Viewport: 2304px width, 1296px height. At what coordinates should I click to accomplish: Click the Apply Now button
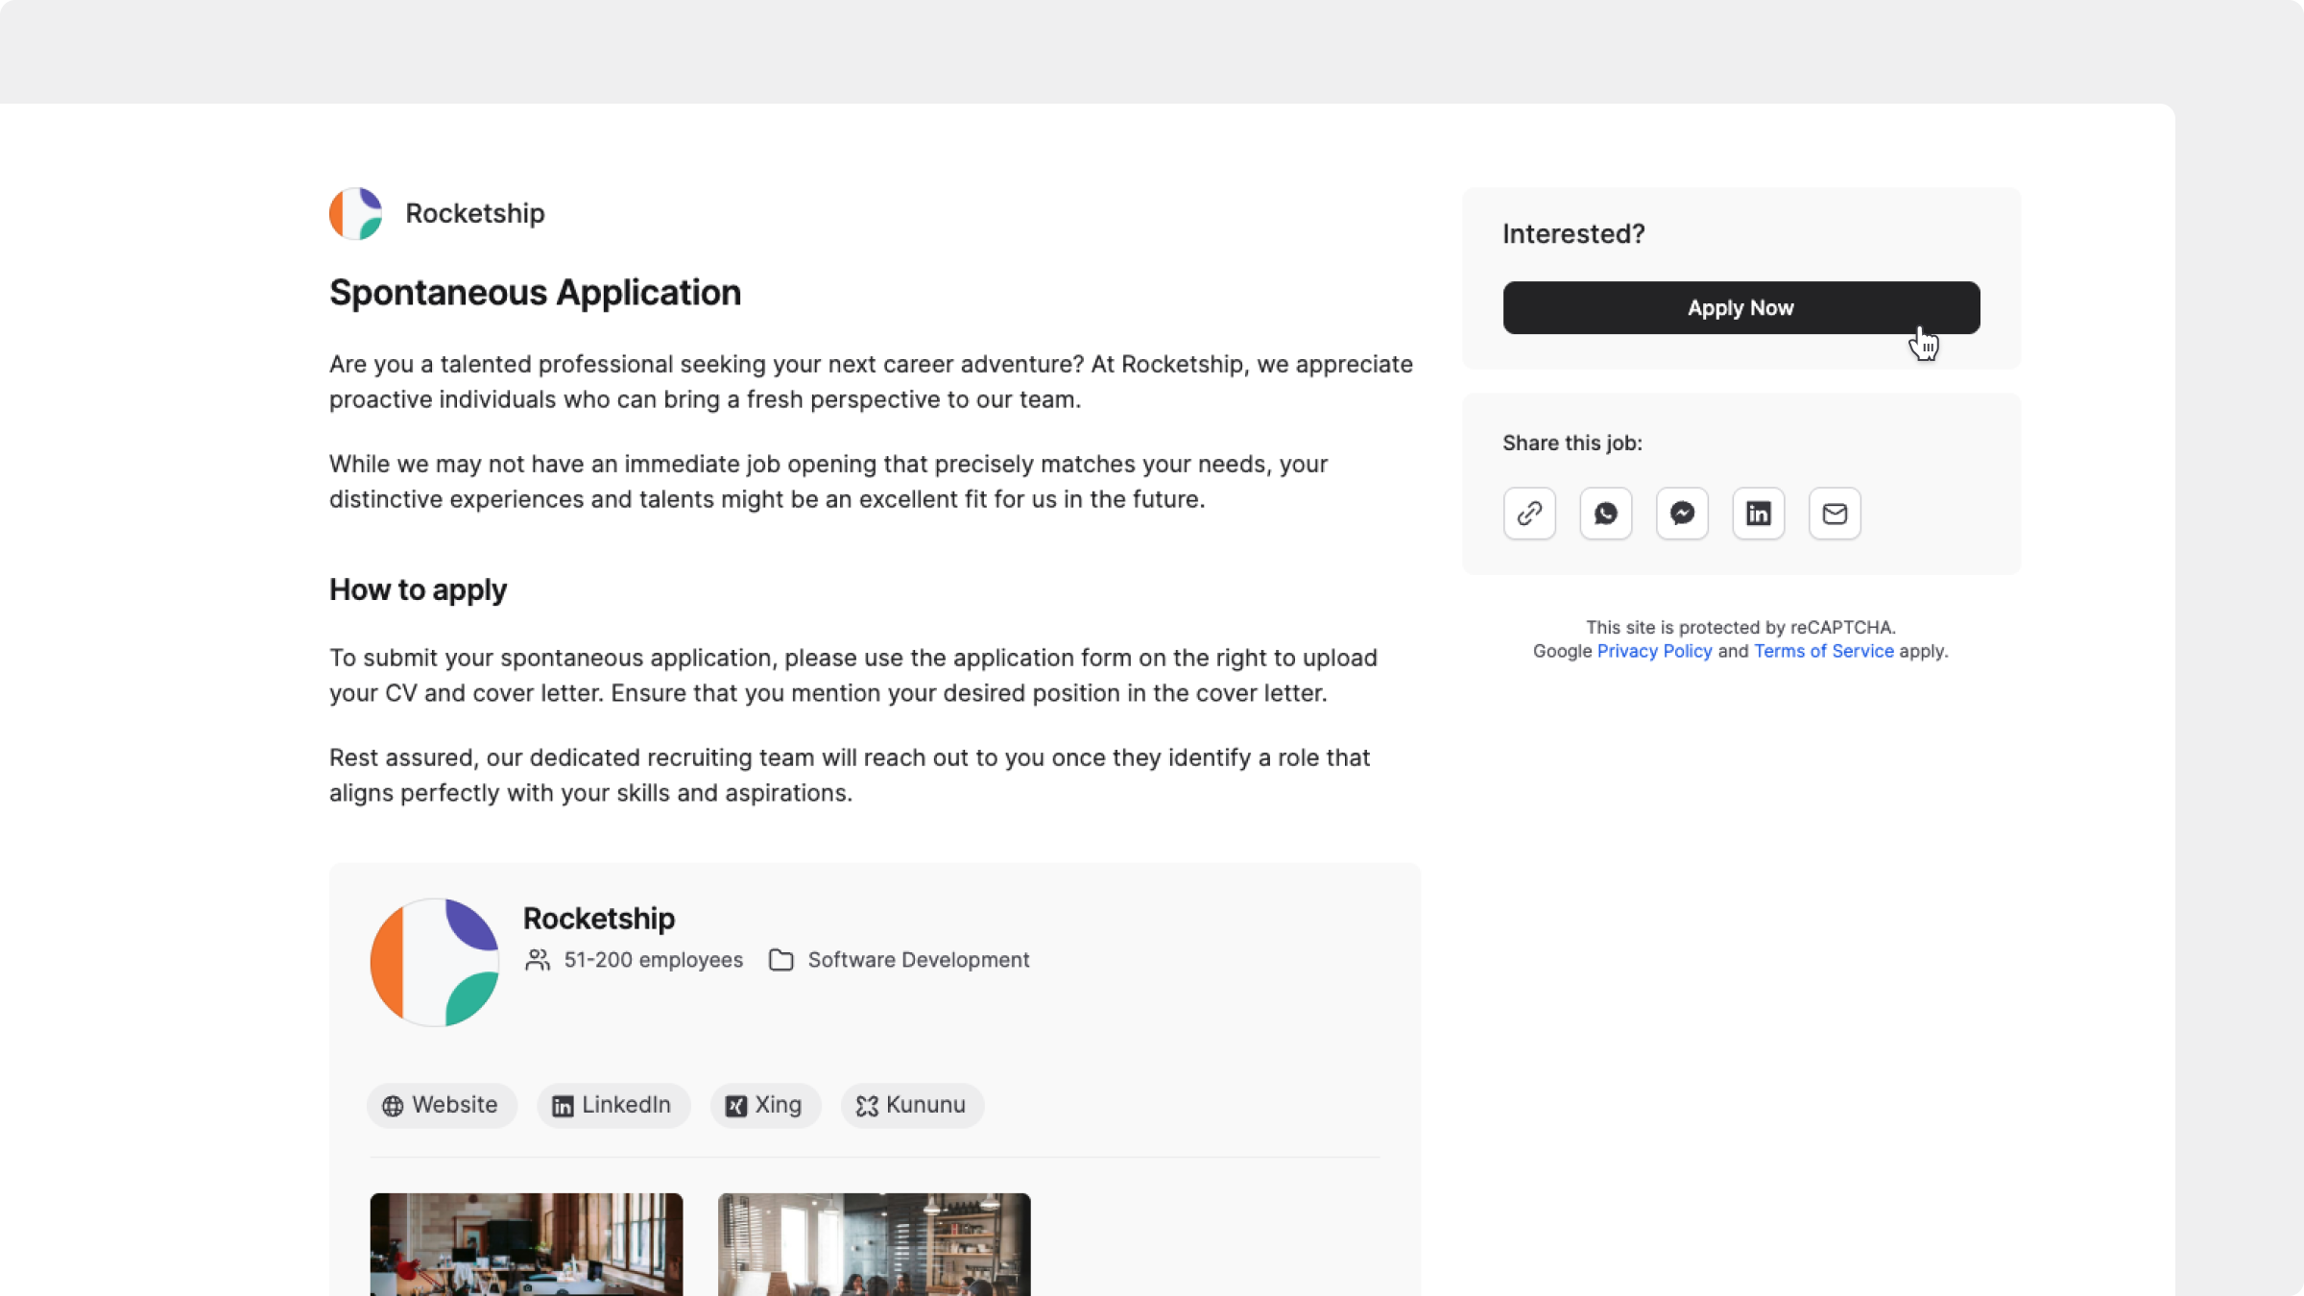1740,308
